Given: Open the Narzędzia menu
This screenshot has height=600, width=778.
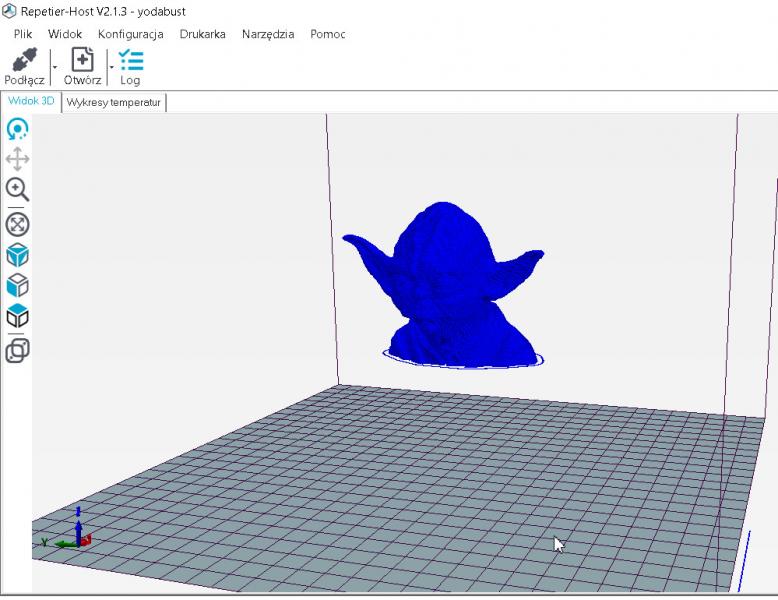Looking at the screenshot, I should click(268, 34).
